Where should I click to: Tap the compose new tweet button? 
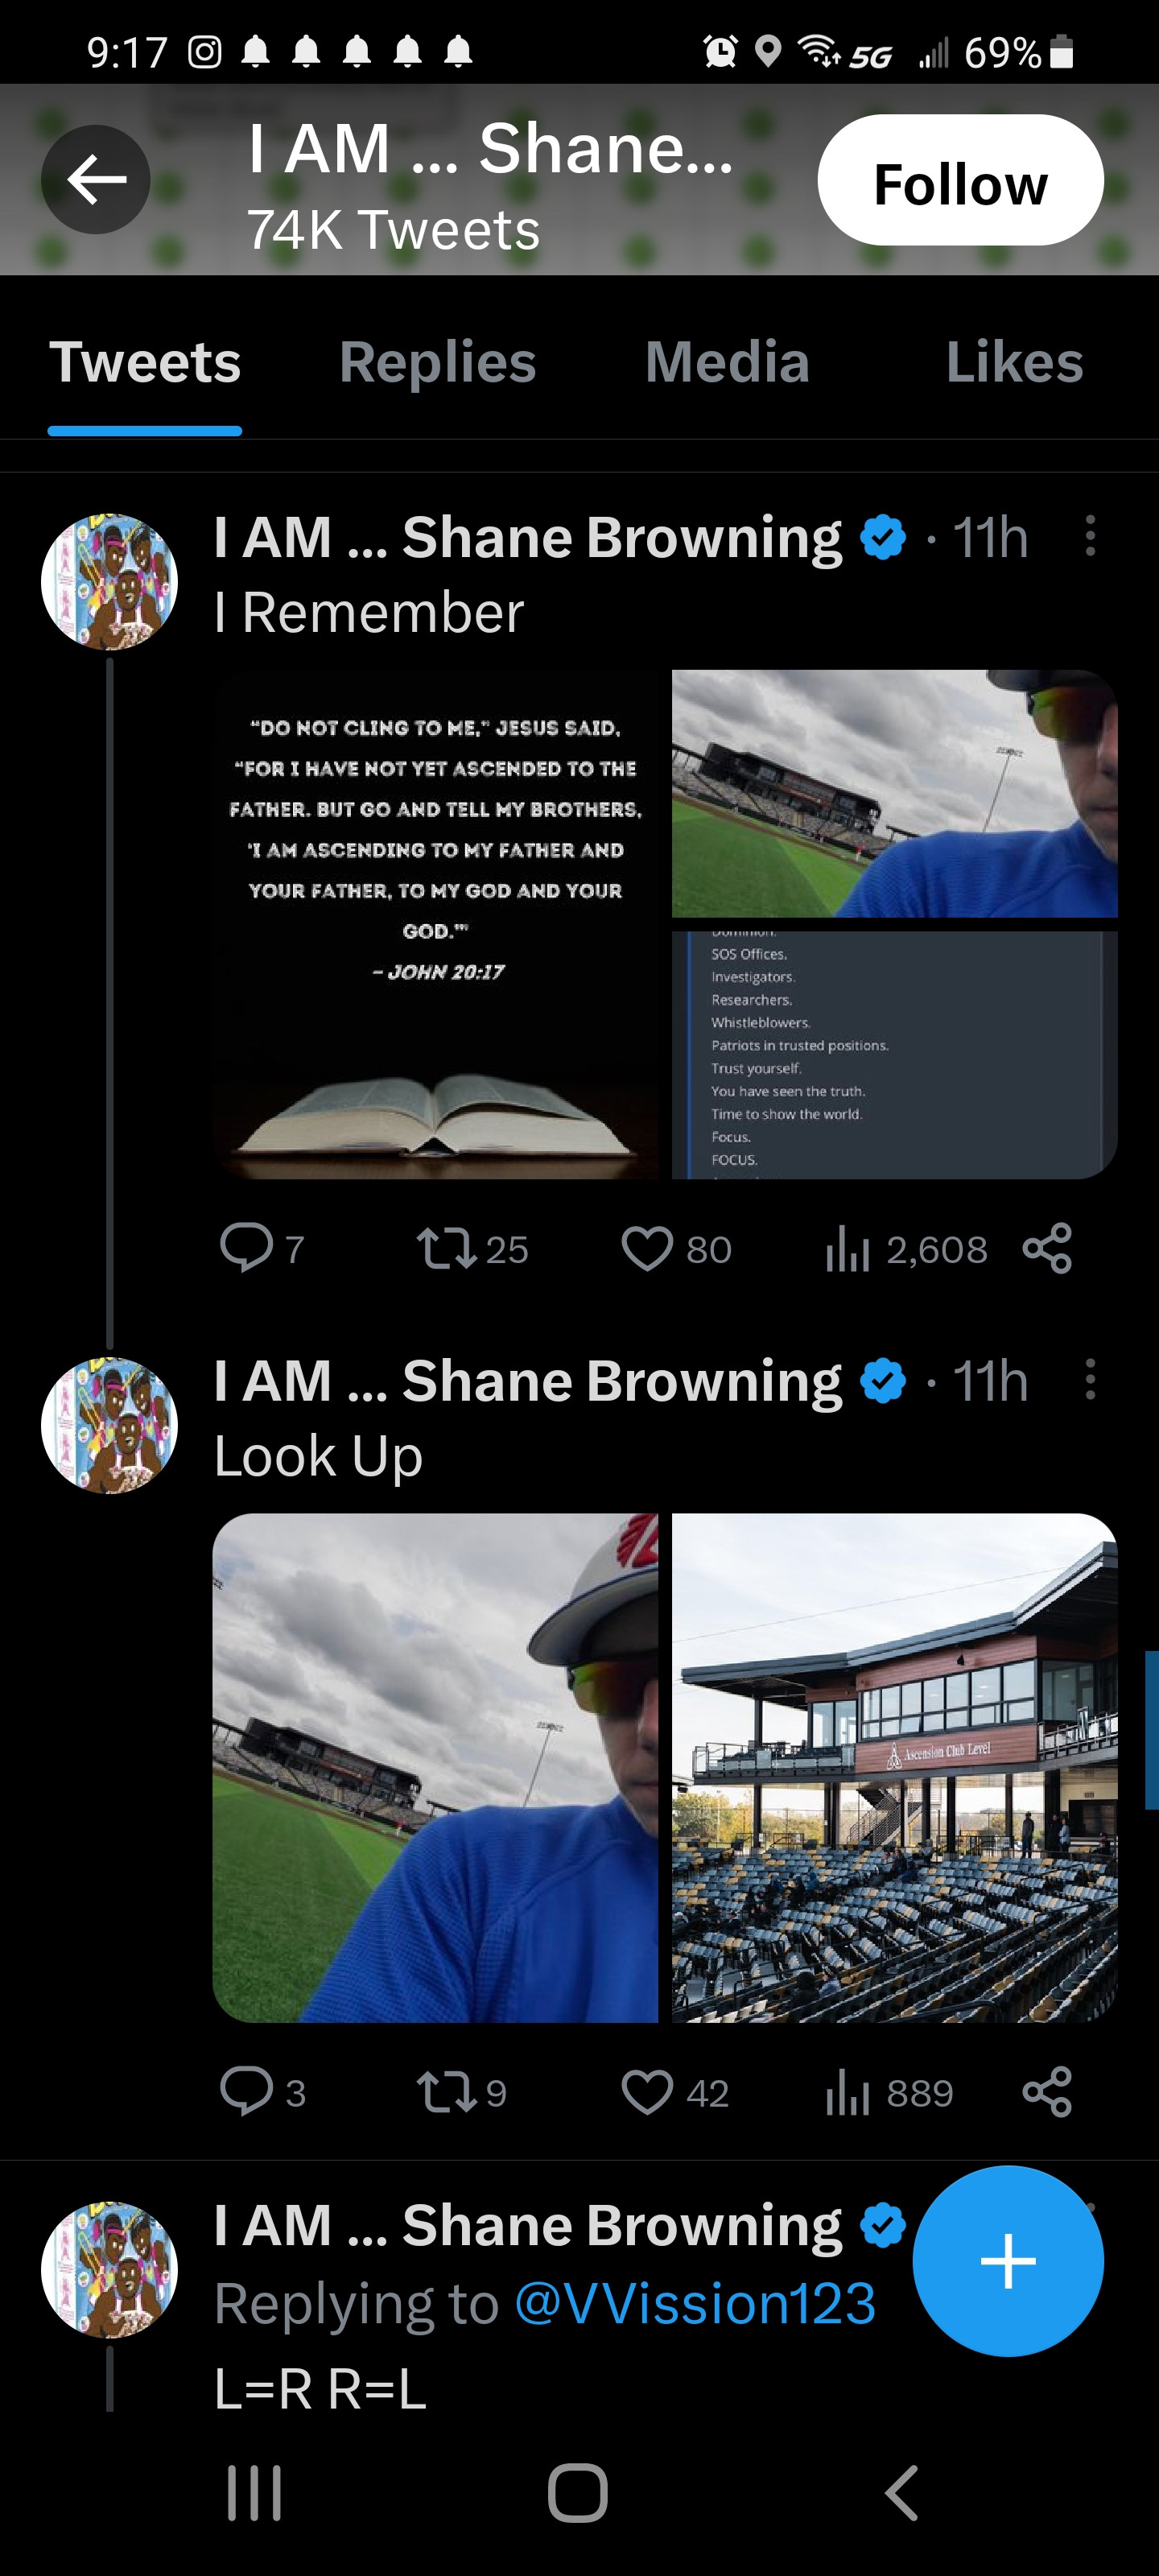tap(1007, 2261)
